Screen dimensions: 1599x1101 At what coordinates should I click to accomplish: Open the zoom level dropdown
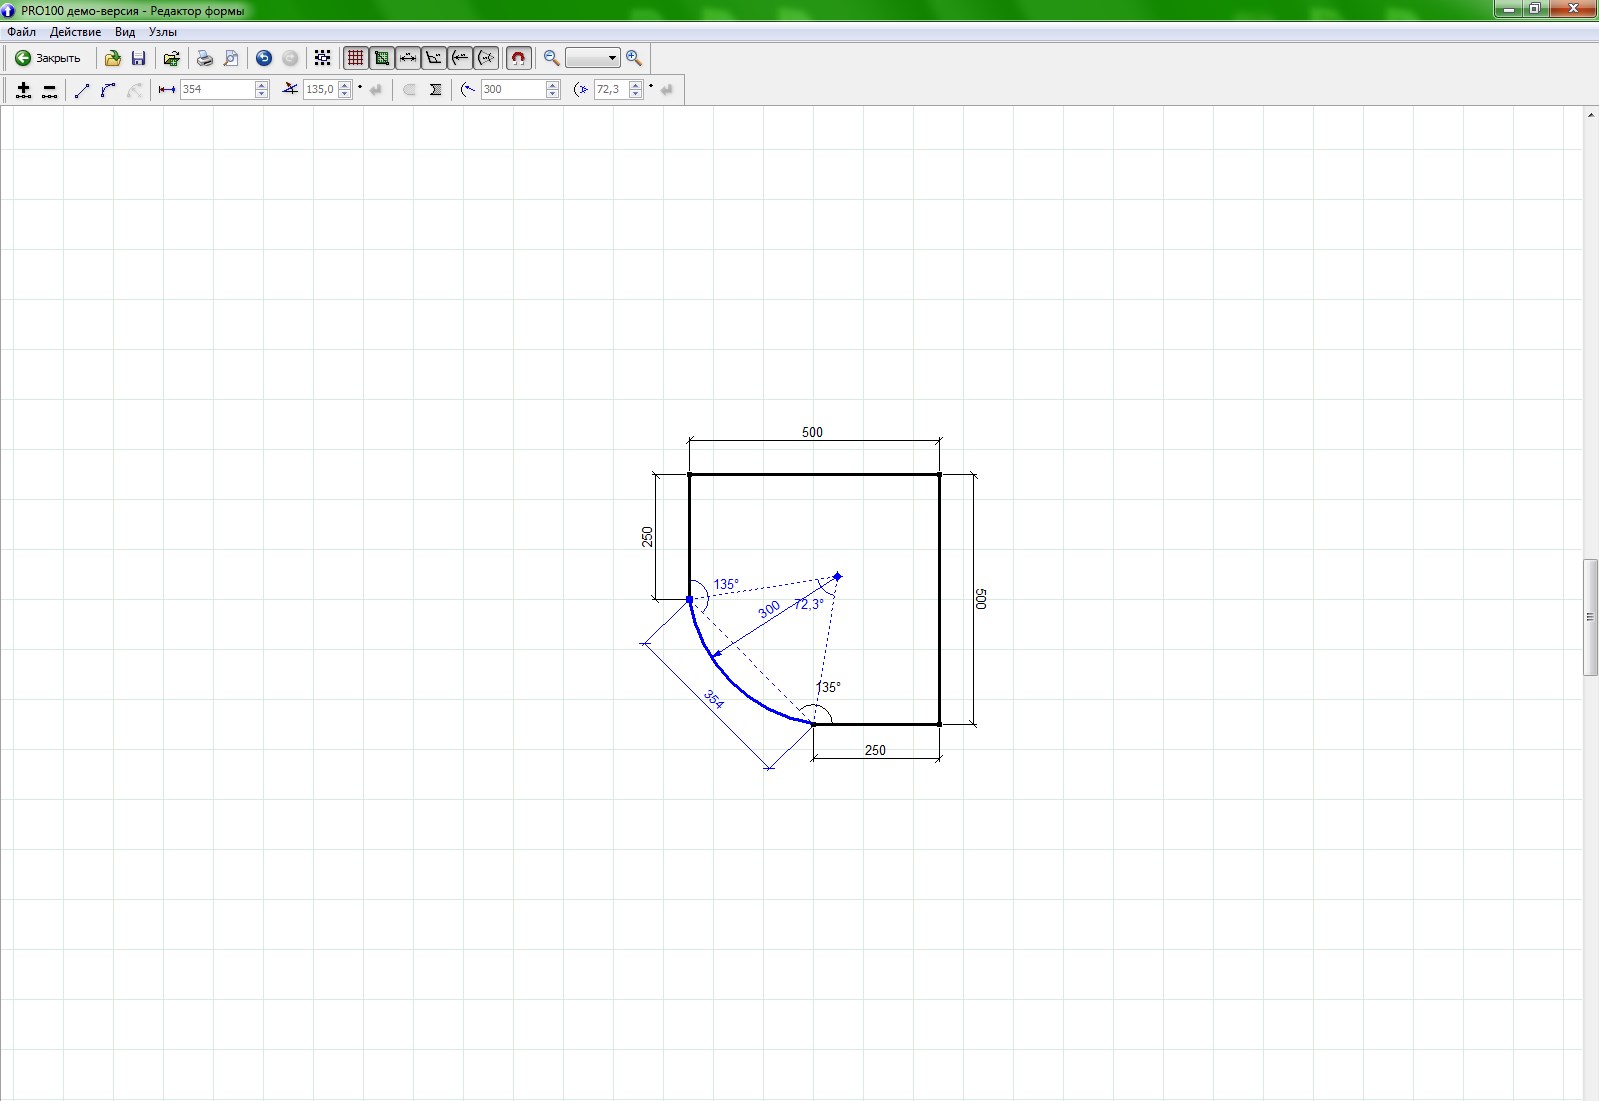(593, 58)
